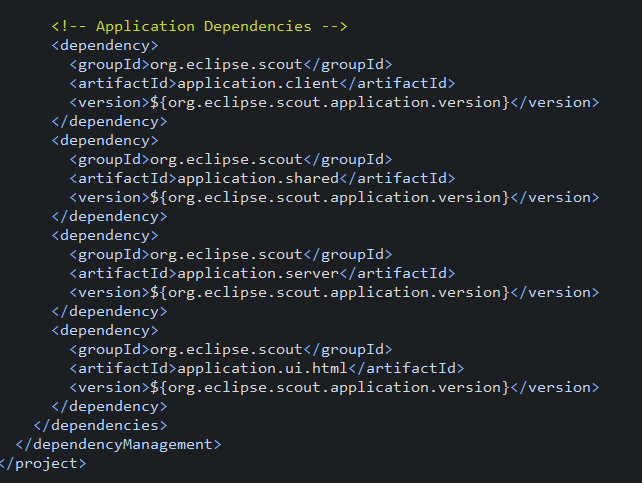Screen dimensions: 642x483
Task: Click the closing dependencyManagement tag
Action: 118,445
